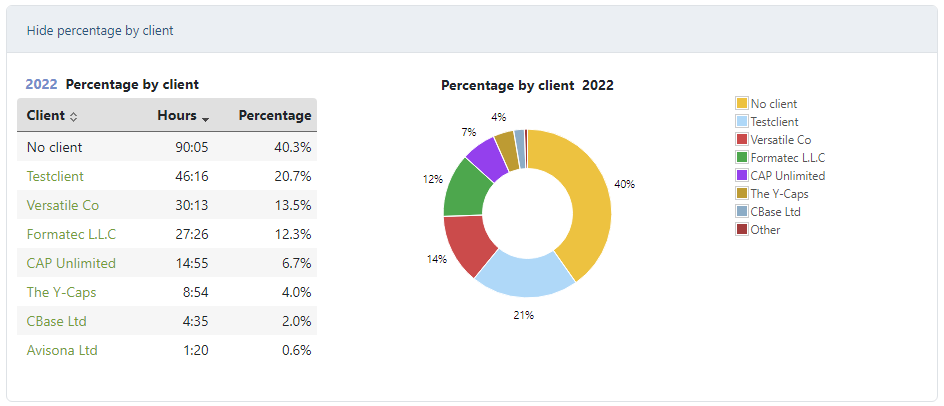
Task: Click the No client yellow legend swatch
Action: [742, 103]
